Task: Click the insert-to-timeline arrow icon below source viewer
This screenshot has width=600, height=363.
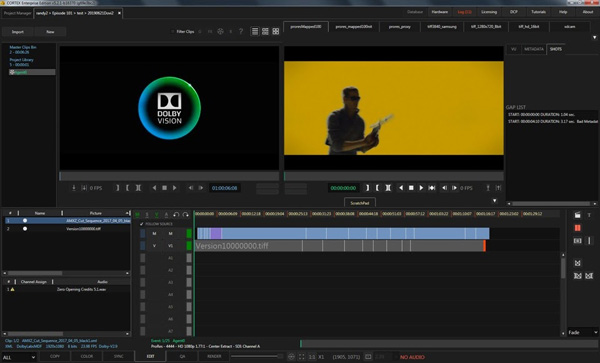Action: (74, 188)
